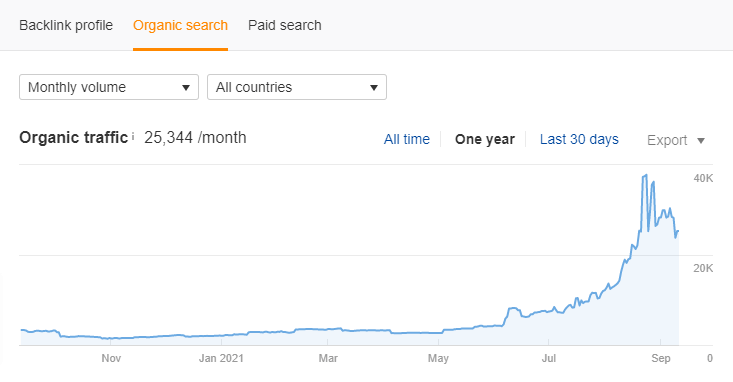Image resolution: width=733 pixels, height=382 pixels.
Task: Open the Export menu
Action: click(x=676, y=140)
